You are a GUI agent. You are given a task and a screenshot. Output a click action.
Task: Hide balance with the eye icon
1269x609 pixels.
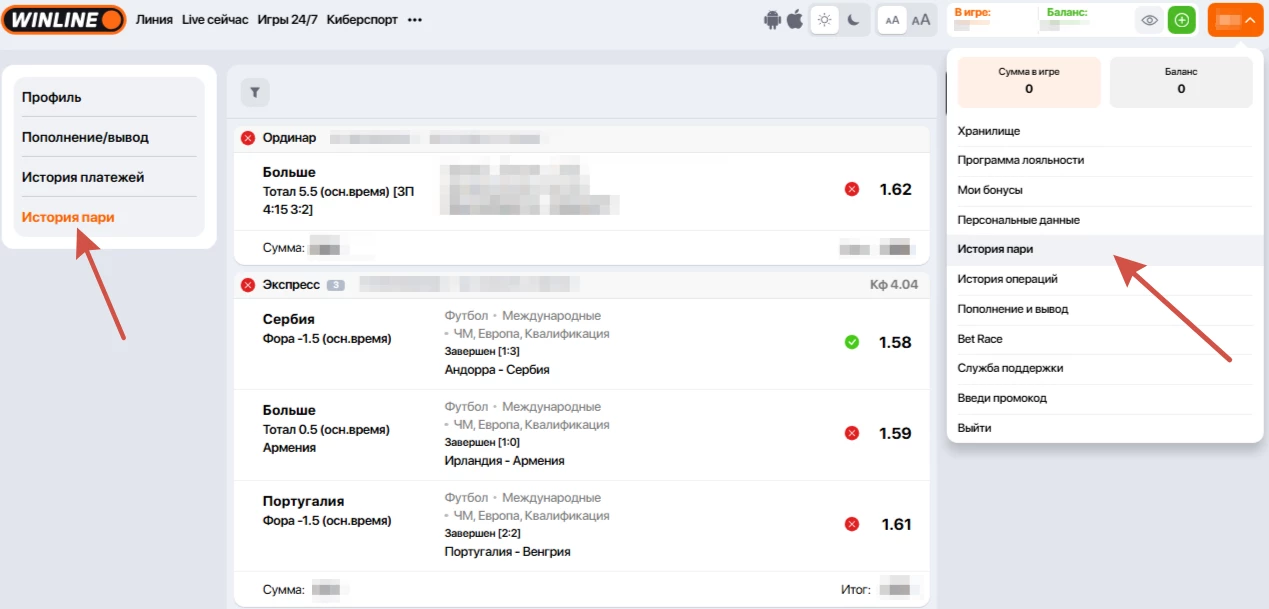click(1150, 20)
